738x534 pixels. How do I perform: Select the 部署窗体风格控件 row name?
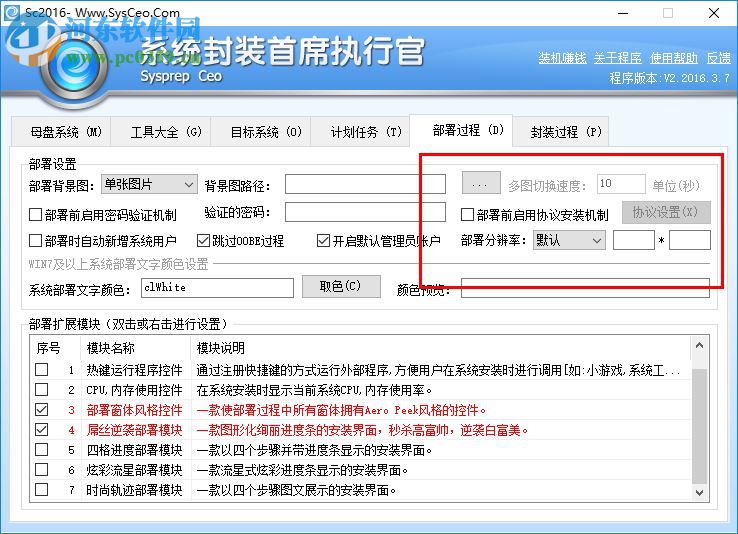(134, 410)
